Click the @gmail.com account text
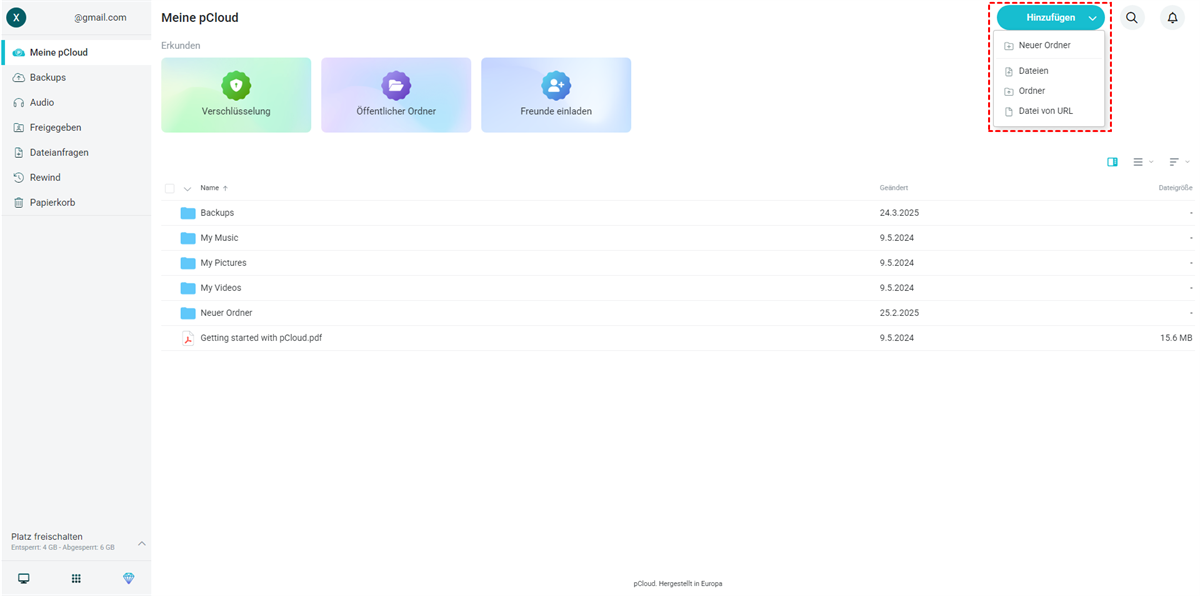Viewport: 1200px width, 596px height. (100, 17)
